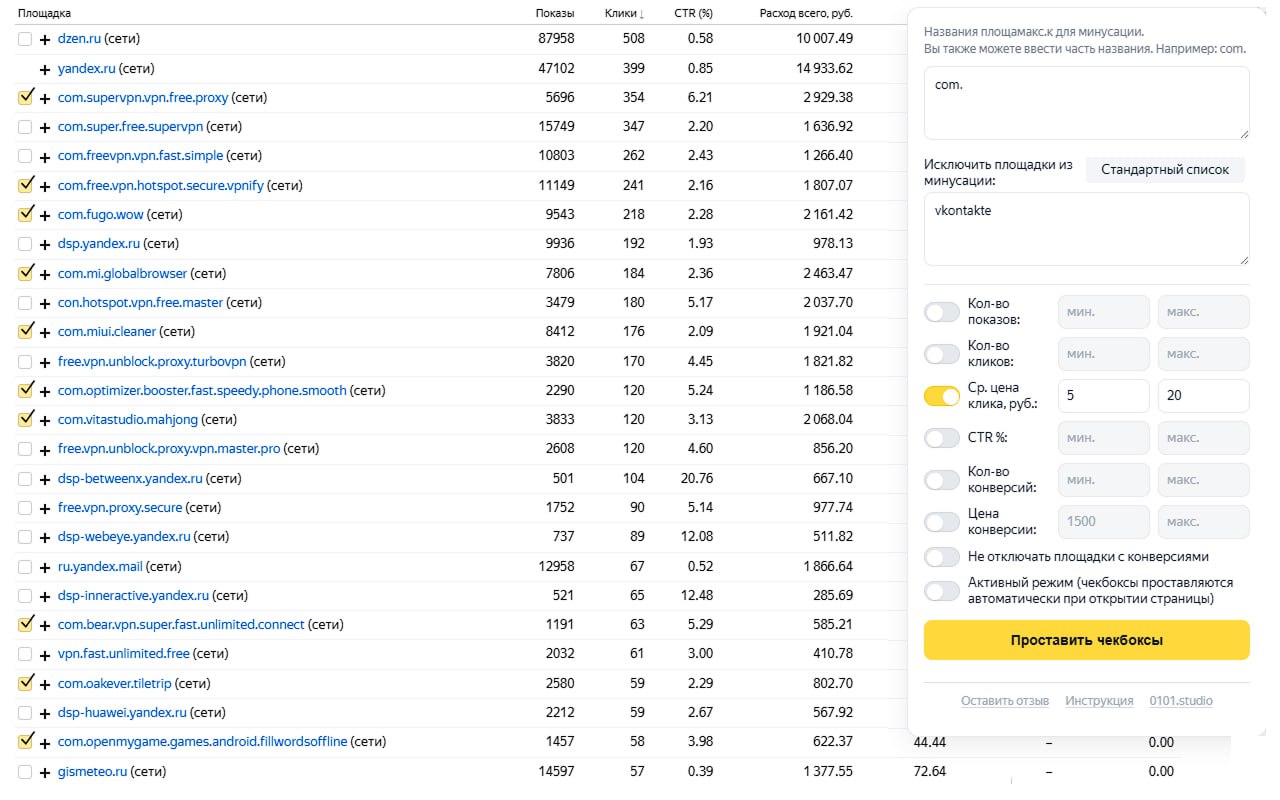Enable Не отключать площадки с конверсиями

[942, 557]
